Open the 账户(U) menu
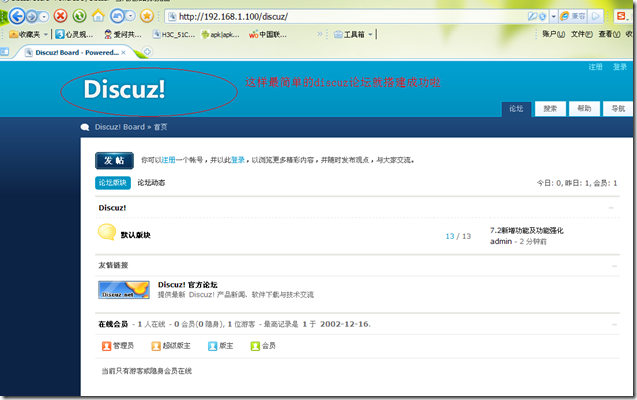This screenshot has height=400, width=637. click(553, 34)
